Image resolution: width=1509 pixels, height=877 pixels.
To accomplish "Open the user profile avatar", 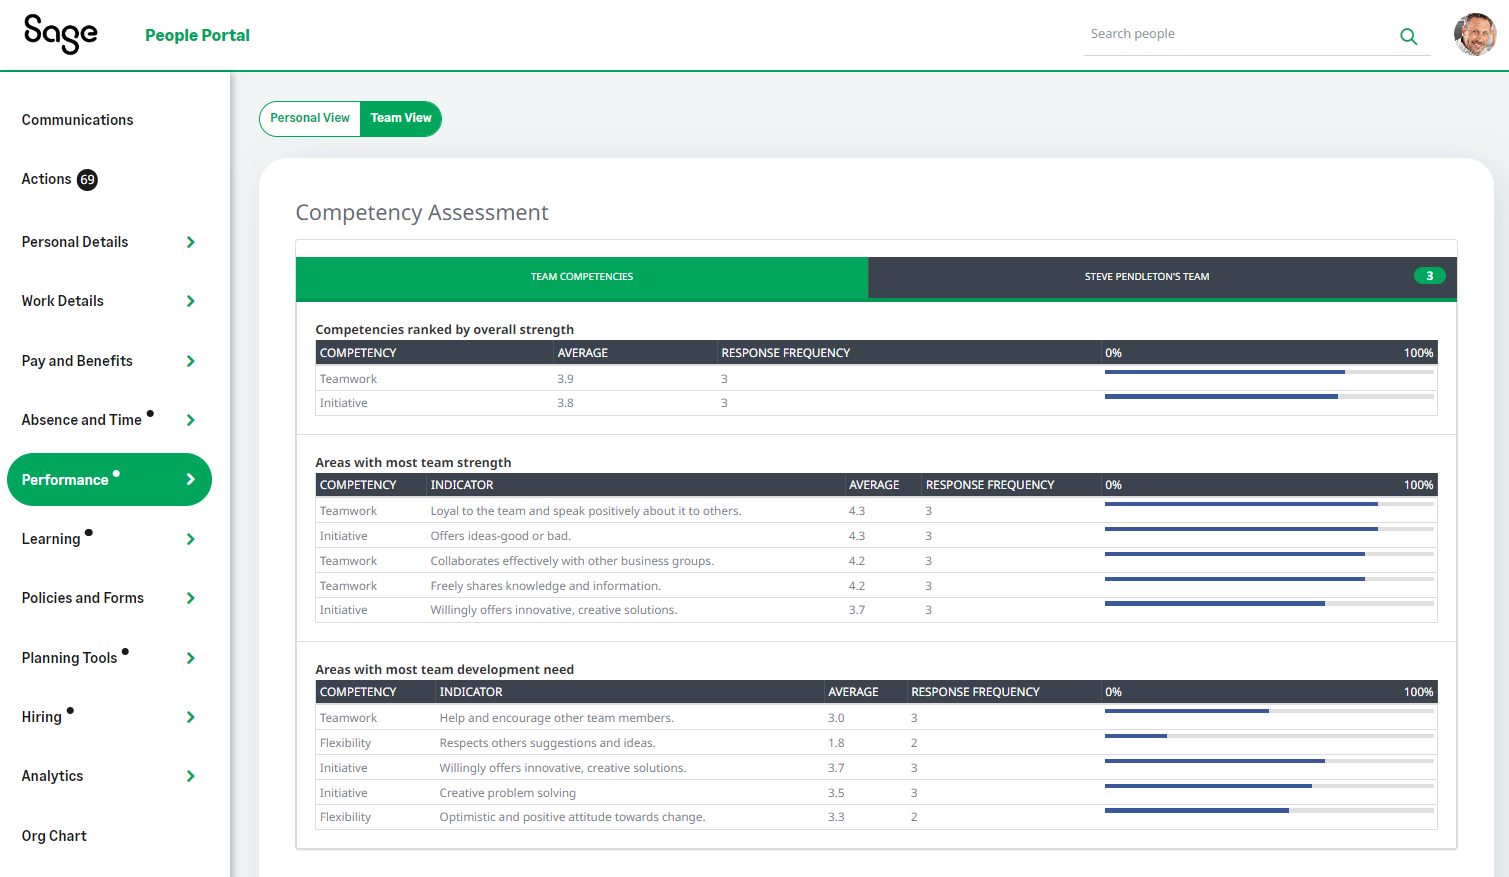I will (1474, 35).
